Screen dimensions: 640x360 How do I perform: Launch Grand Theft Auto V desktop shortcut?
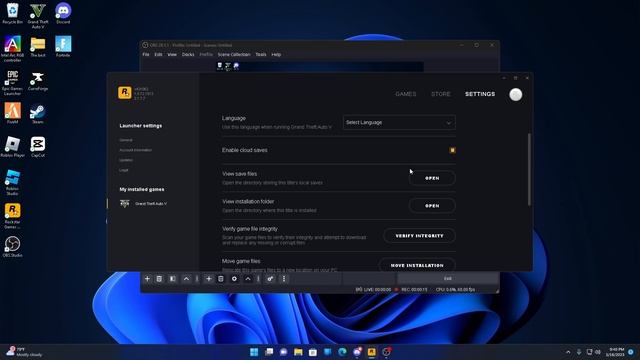[38, 16]
